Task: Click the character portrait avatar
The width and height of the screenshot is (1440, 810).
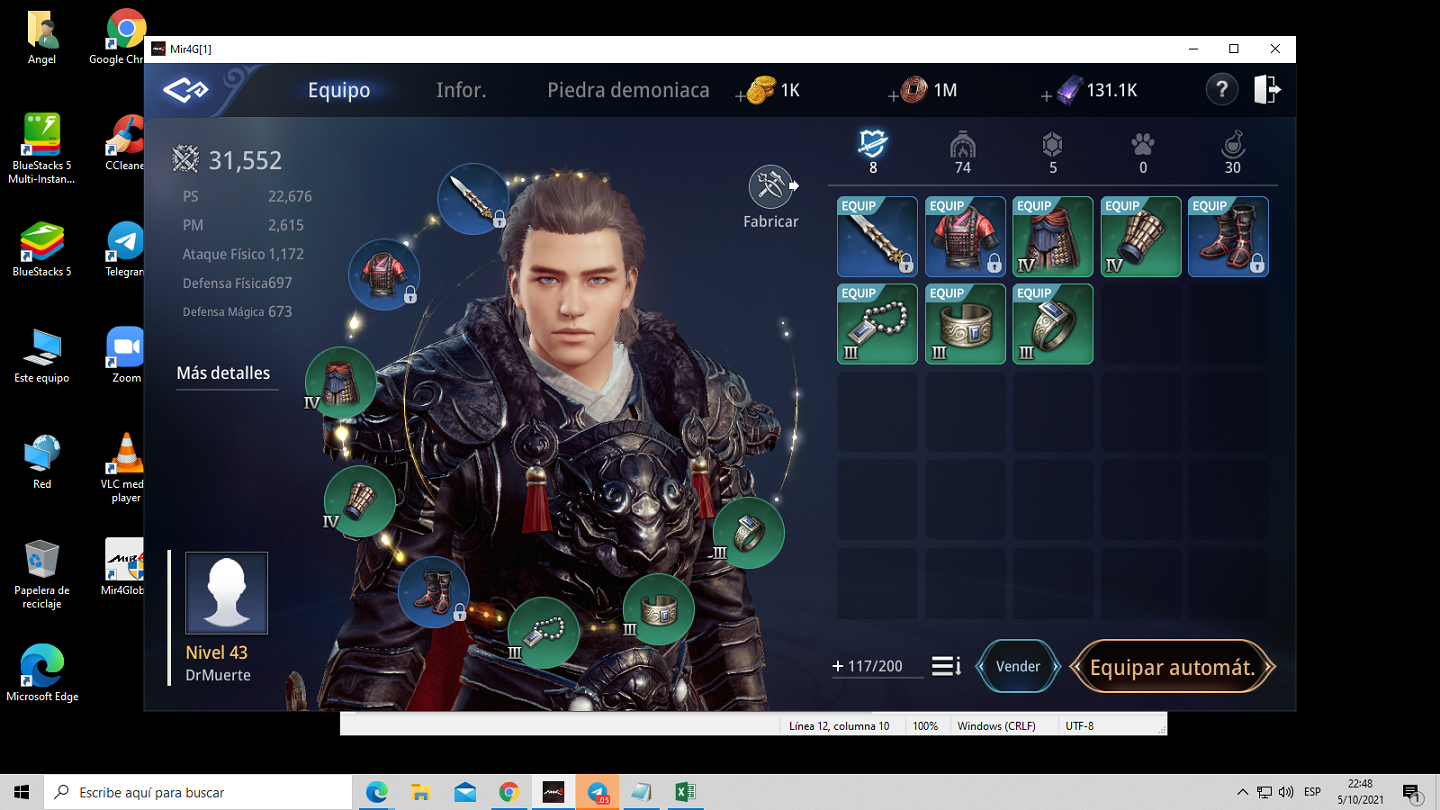Action: pos(227,593)
